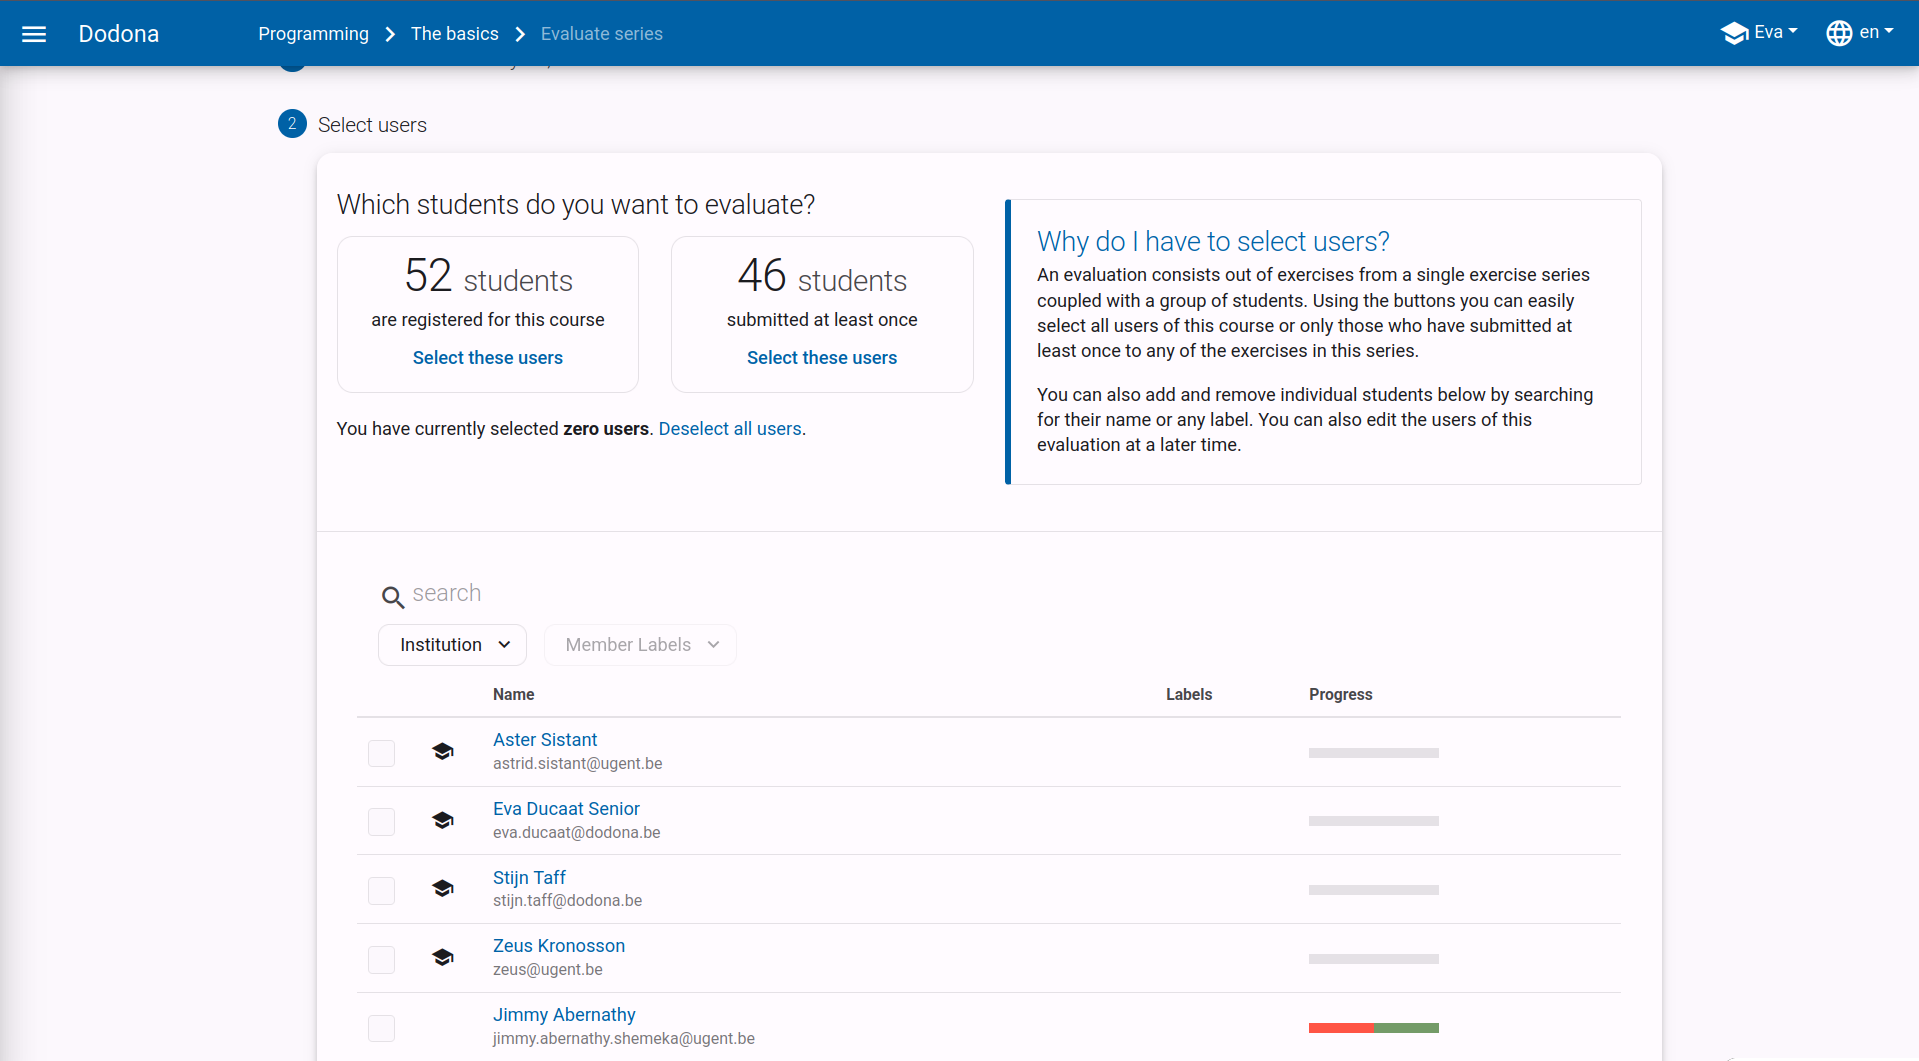Open Eva Ducaat Senior profile link
Screen dimensions: 1919x1061
click(566, 809)
